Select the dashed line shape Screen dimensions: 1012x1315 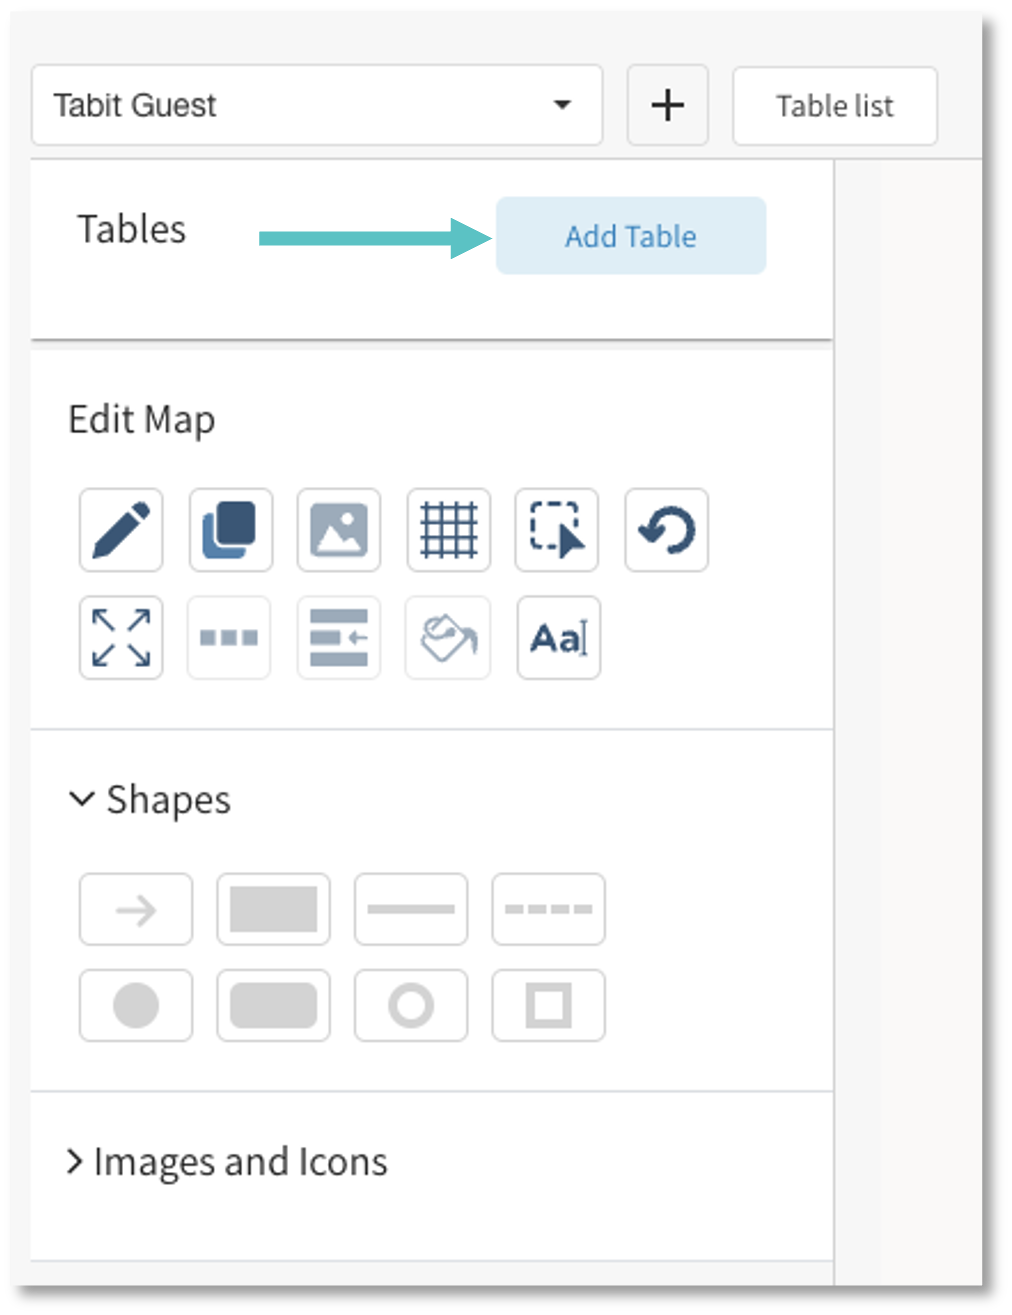tap(548, 909)
